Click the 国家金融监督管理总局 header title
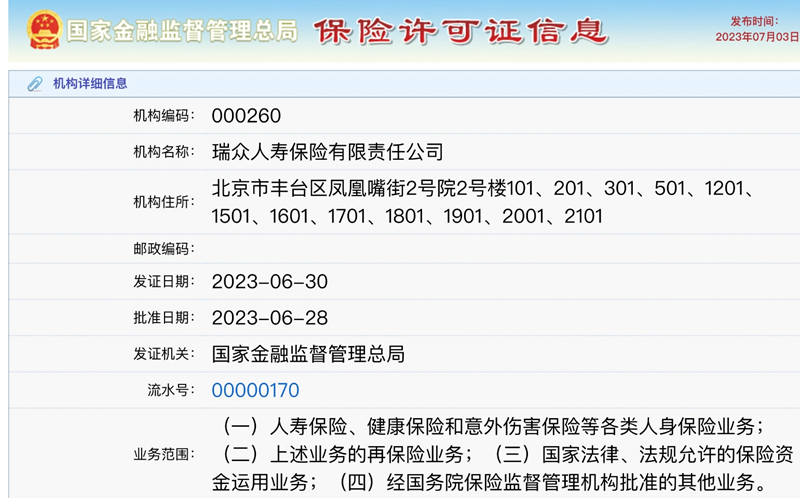This screenshot has height=498, width=800. pyautogui.click(x=182, y=31)
